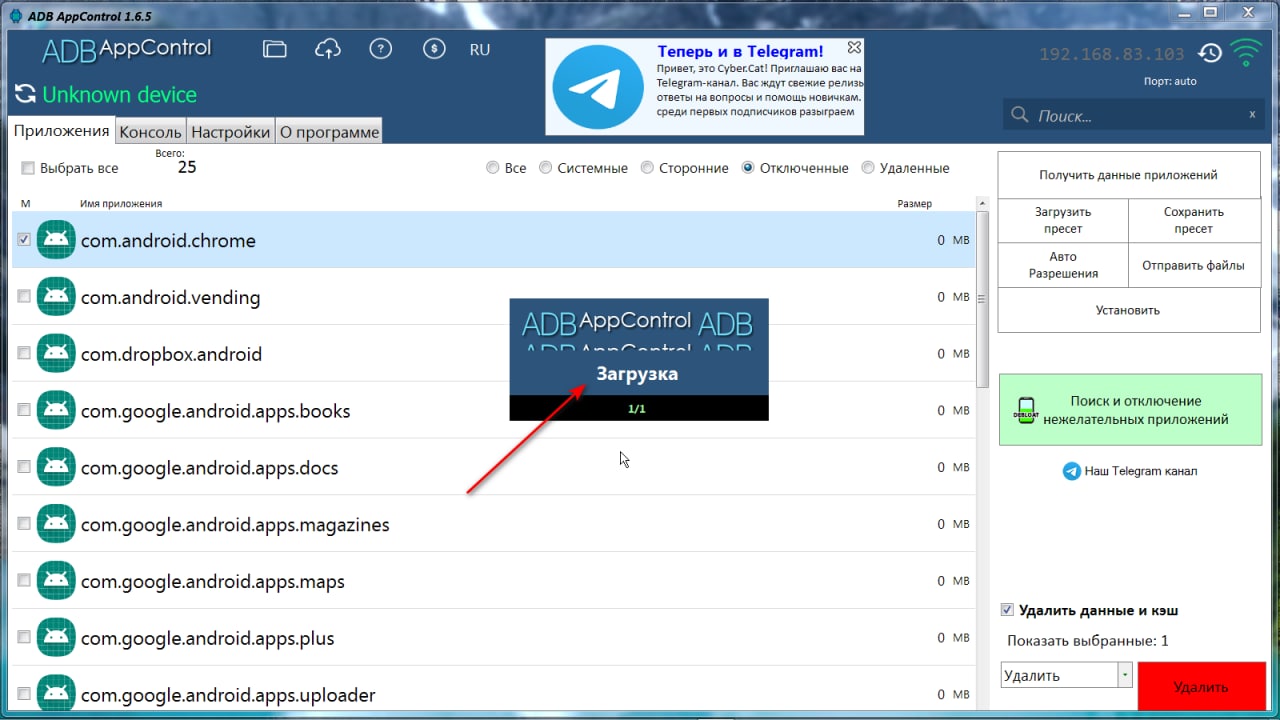Click the red Удалить button
The height and width of the screenshot is (720, 1280).
tap(1201, 687)
